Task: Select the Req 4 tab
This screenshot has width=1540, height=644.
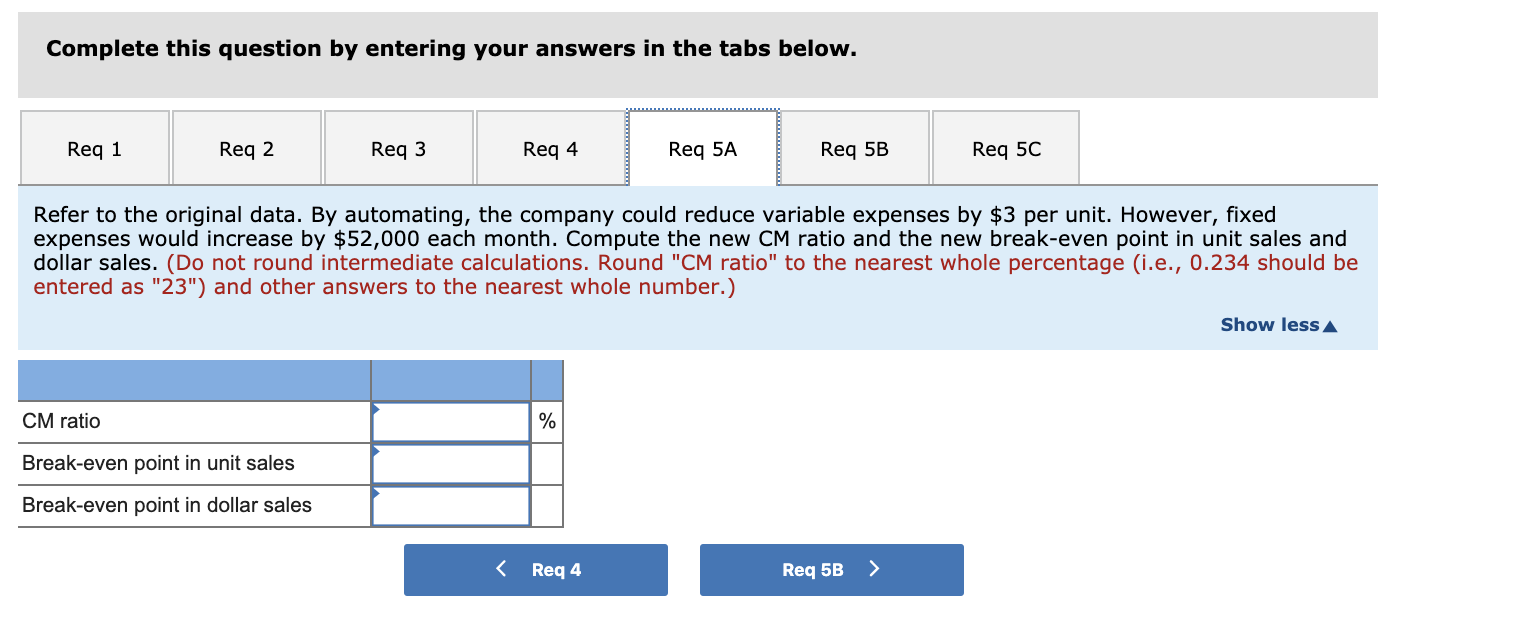Action: pos(550,147)
